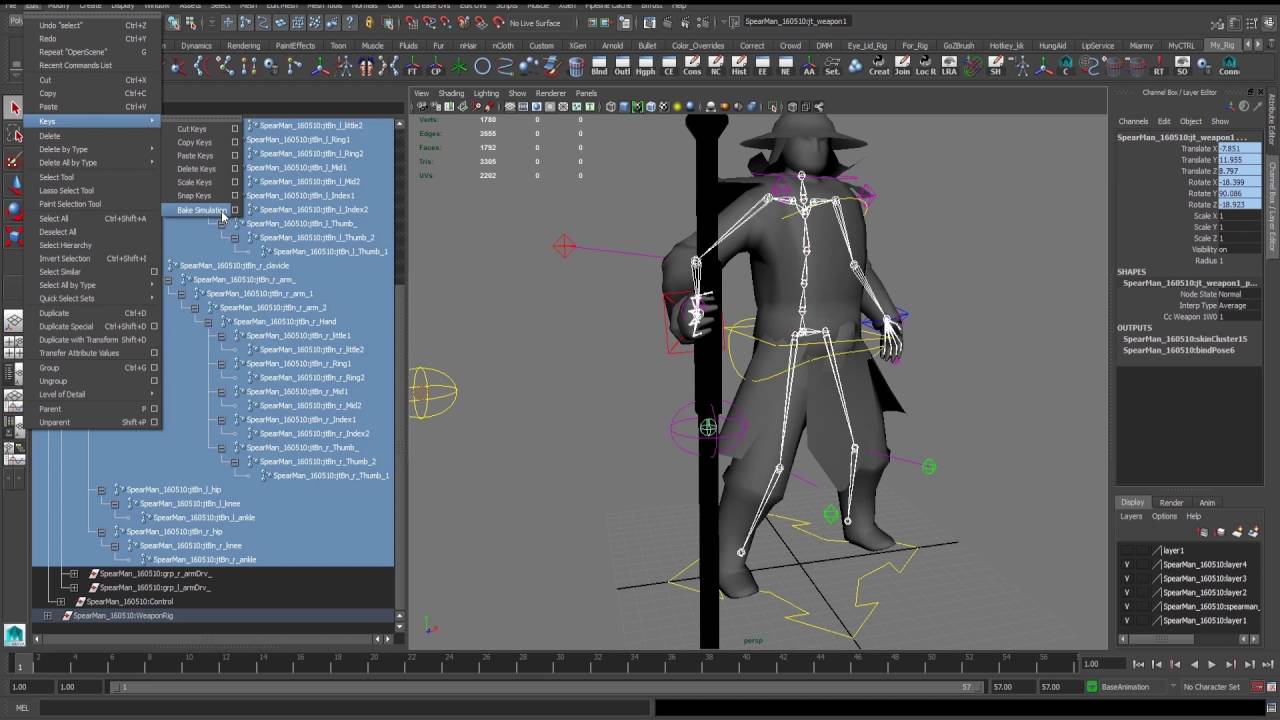Click the Blnd shelf button
Image resolution: width=1280 pixels, height=720 pixels.
[599, 66]
